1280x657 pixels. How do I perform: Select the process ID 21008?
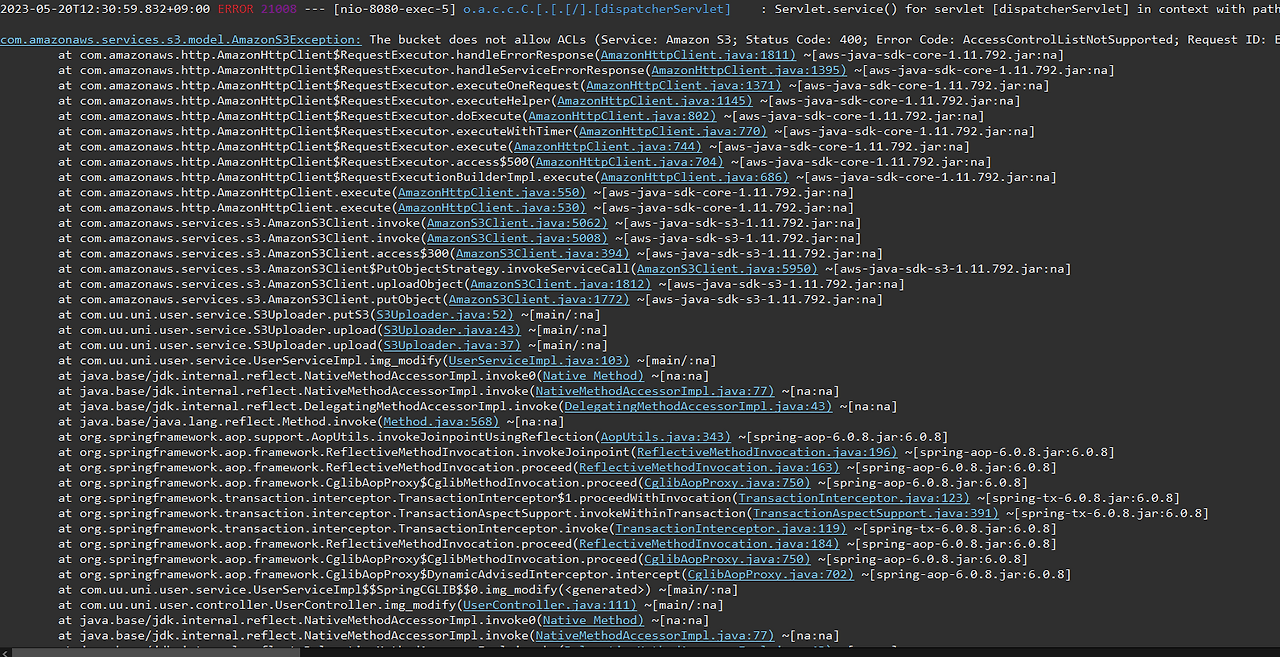[x=279, y=9]
